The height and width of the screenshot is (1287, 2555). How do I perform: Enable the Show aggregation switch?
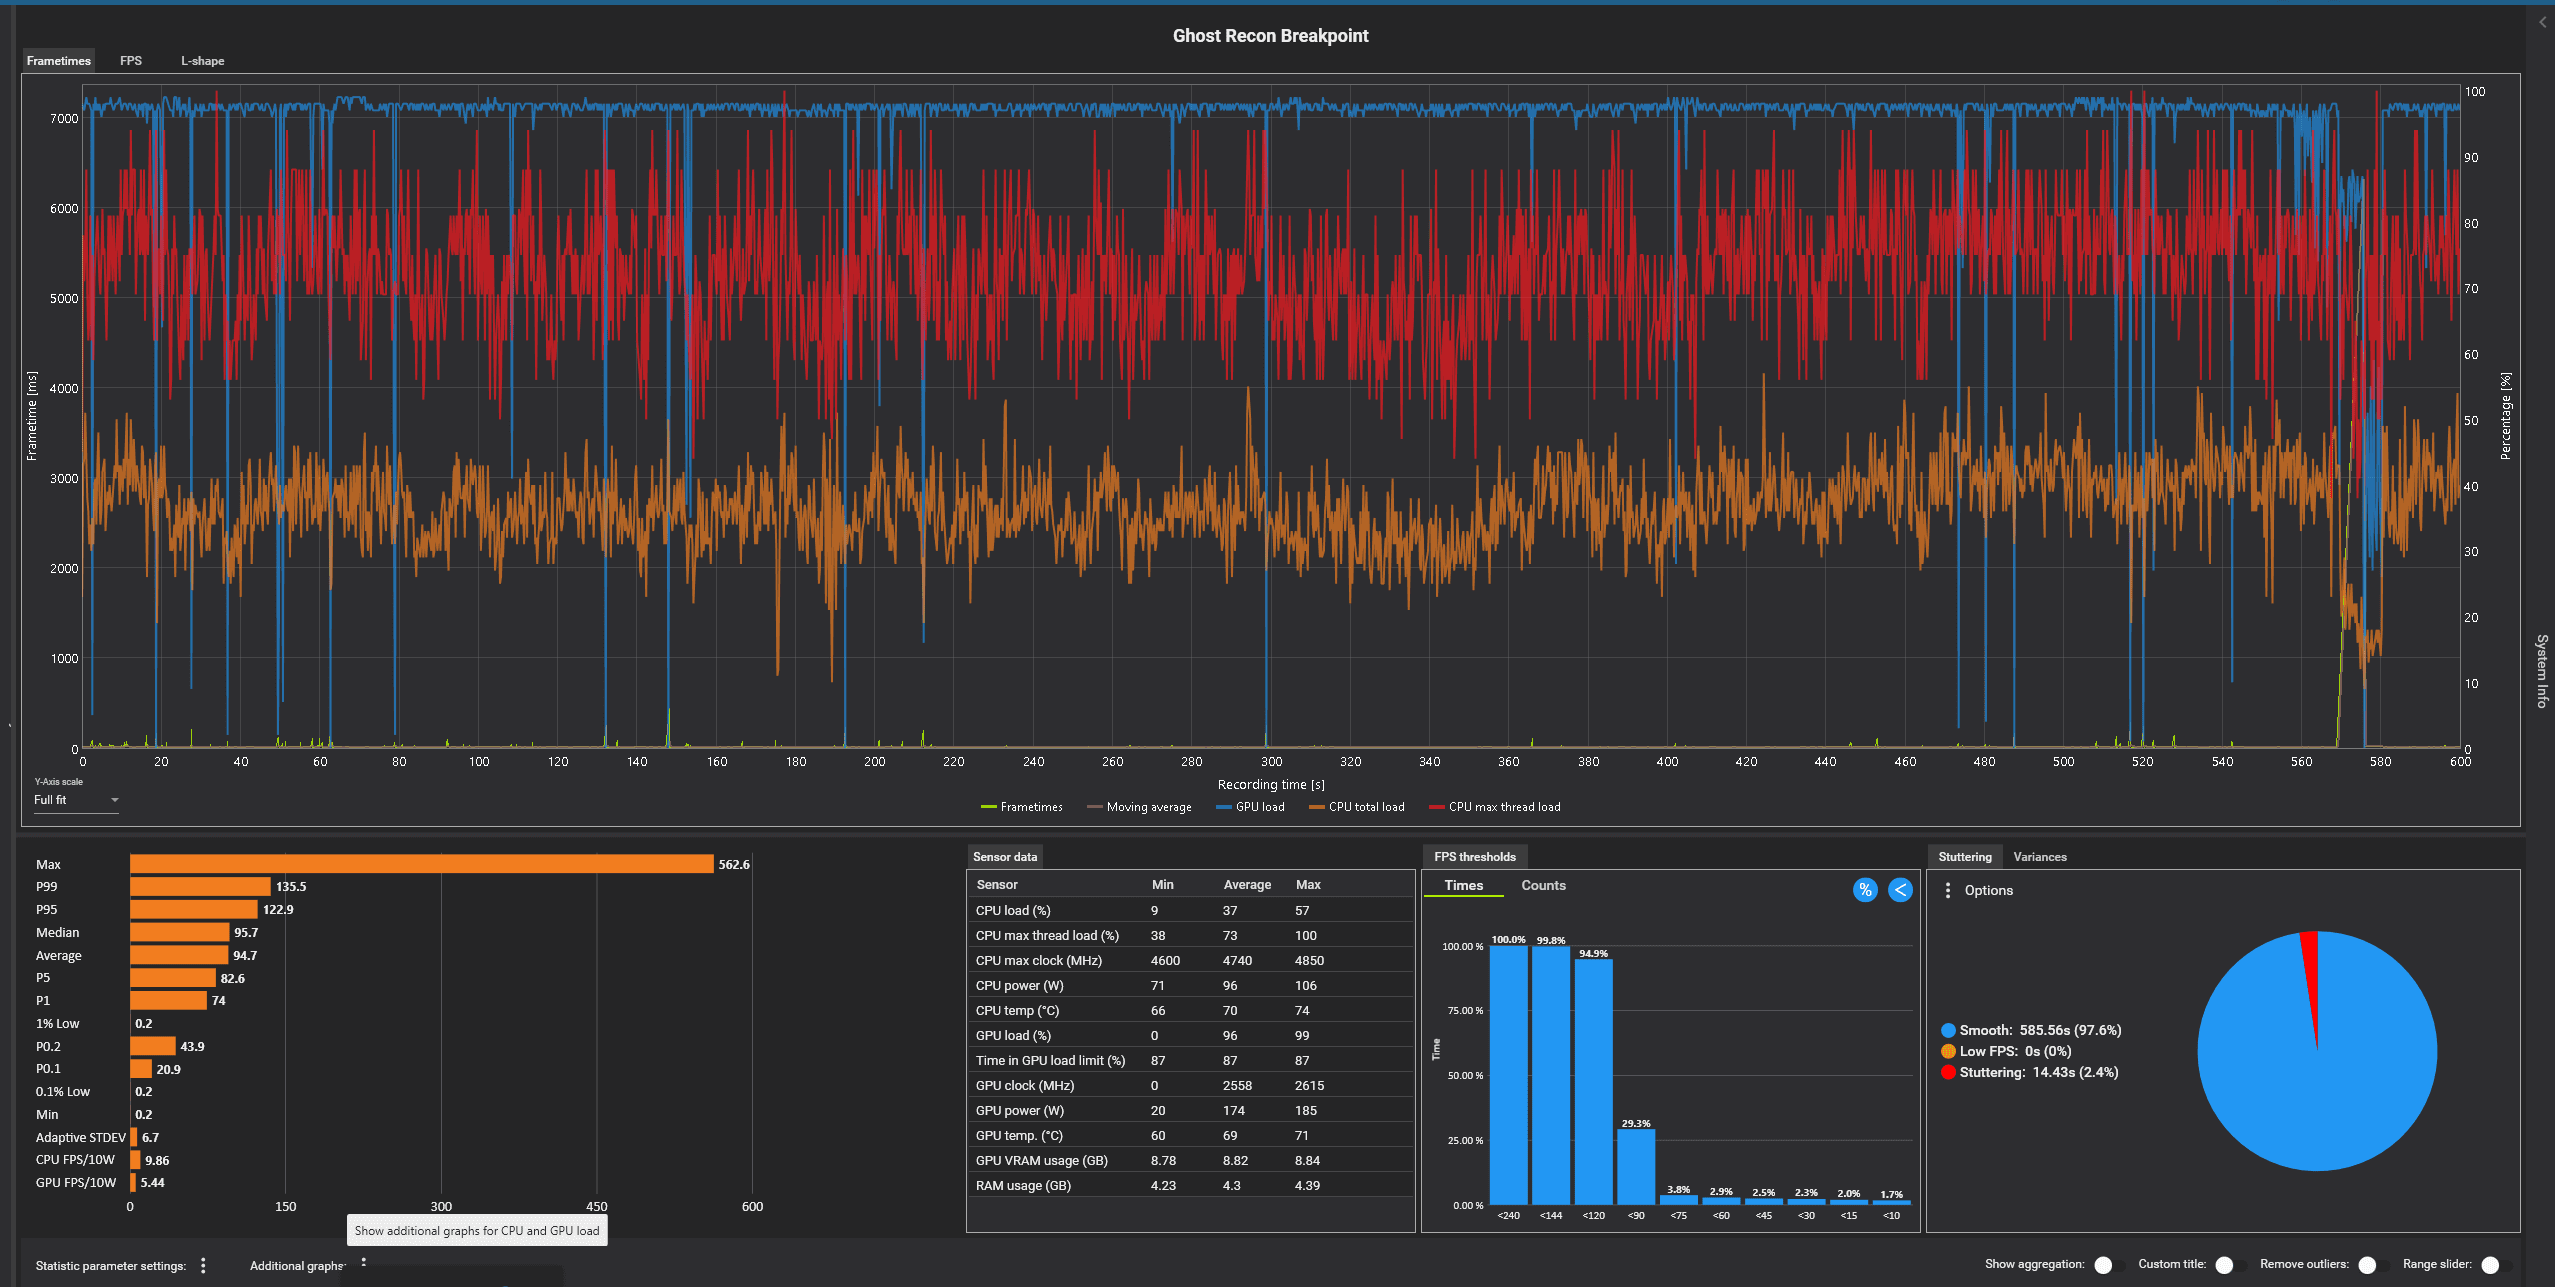(x=2108, y=1265)
